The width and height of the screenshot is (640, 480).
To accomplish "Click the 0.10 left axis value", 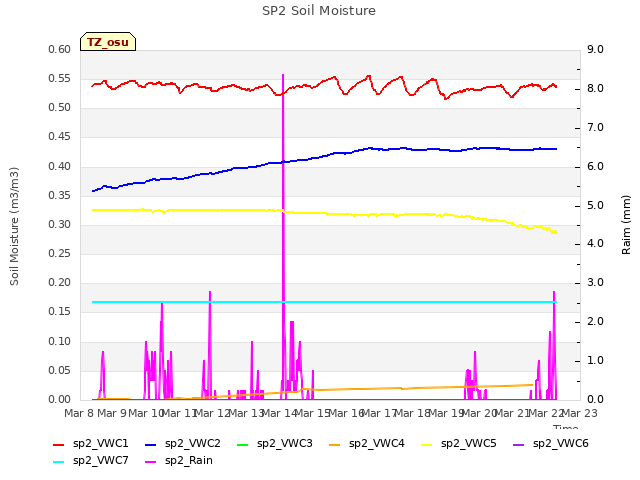I will 60,342.
